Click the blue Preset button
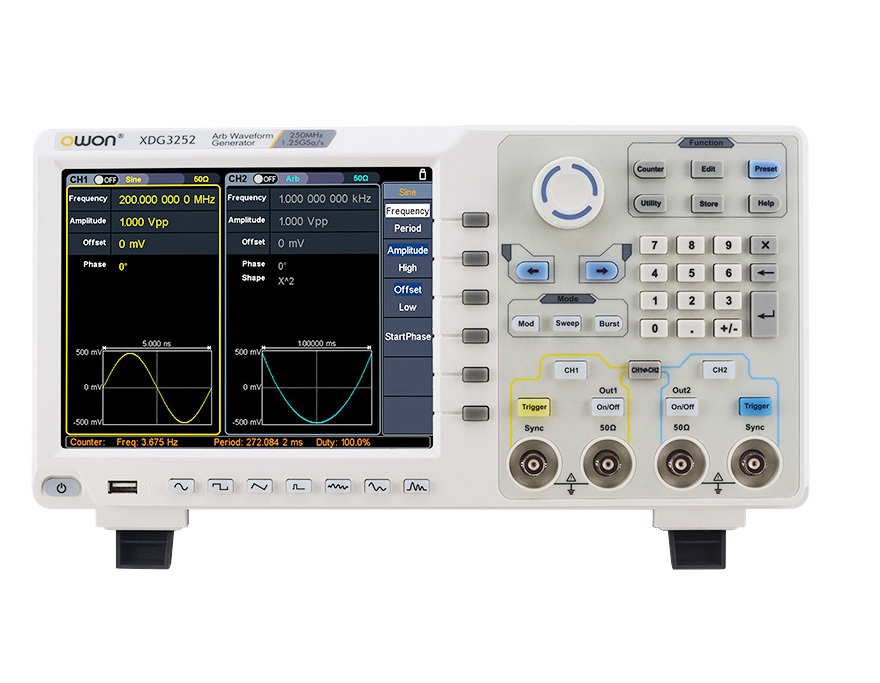Screen dimensions: 880x683 tap(765, 169)
